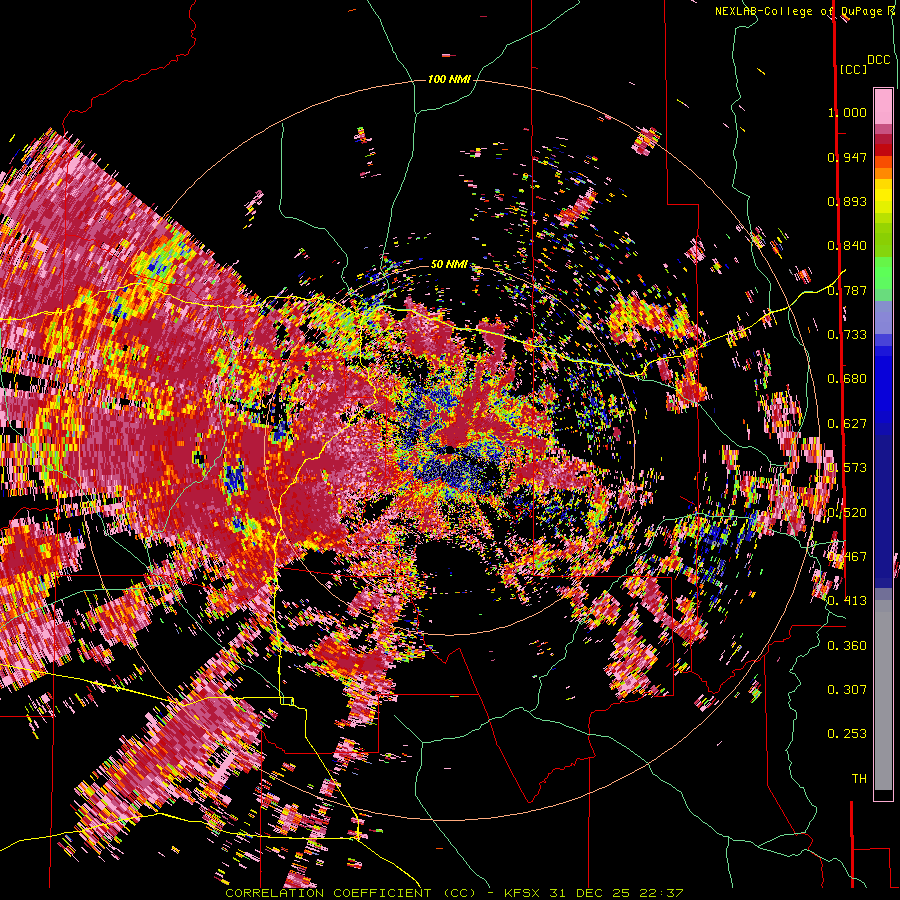The image size is (900, 900).
Task: Pick the lavender band of the color scale
Action: coord(883,317)
